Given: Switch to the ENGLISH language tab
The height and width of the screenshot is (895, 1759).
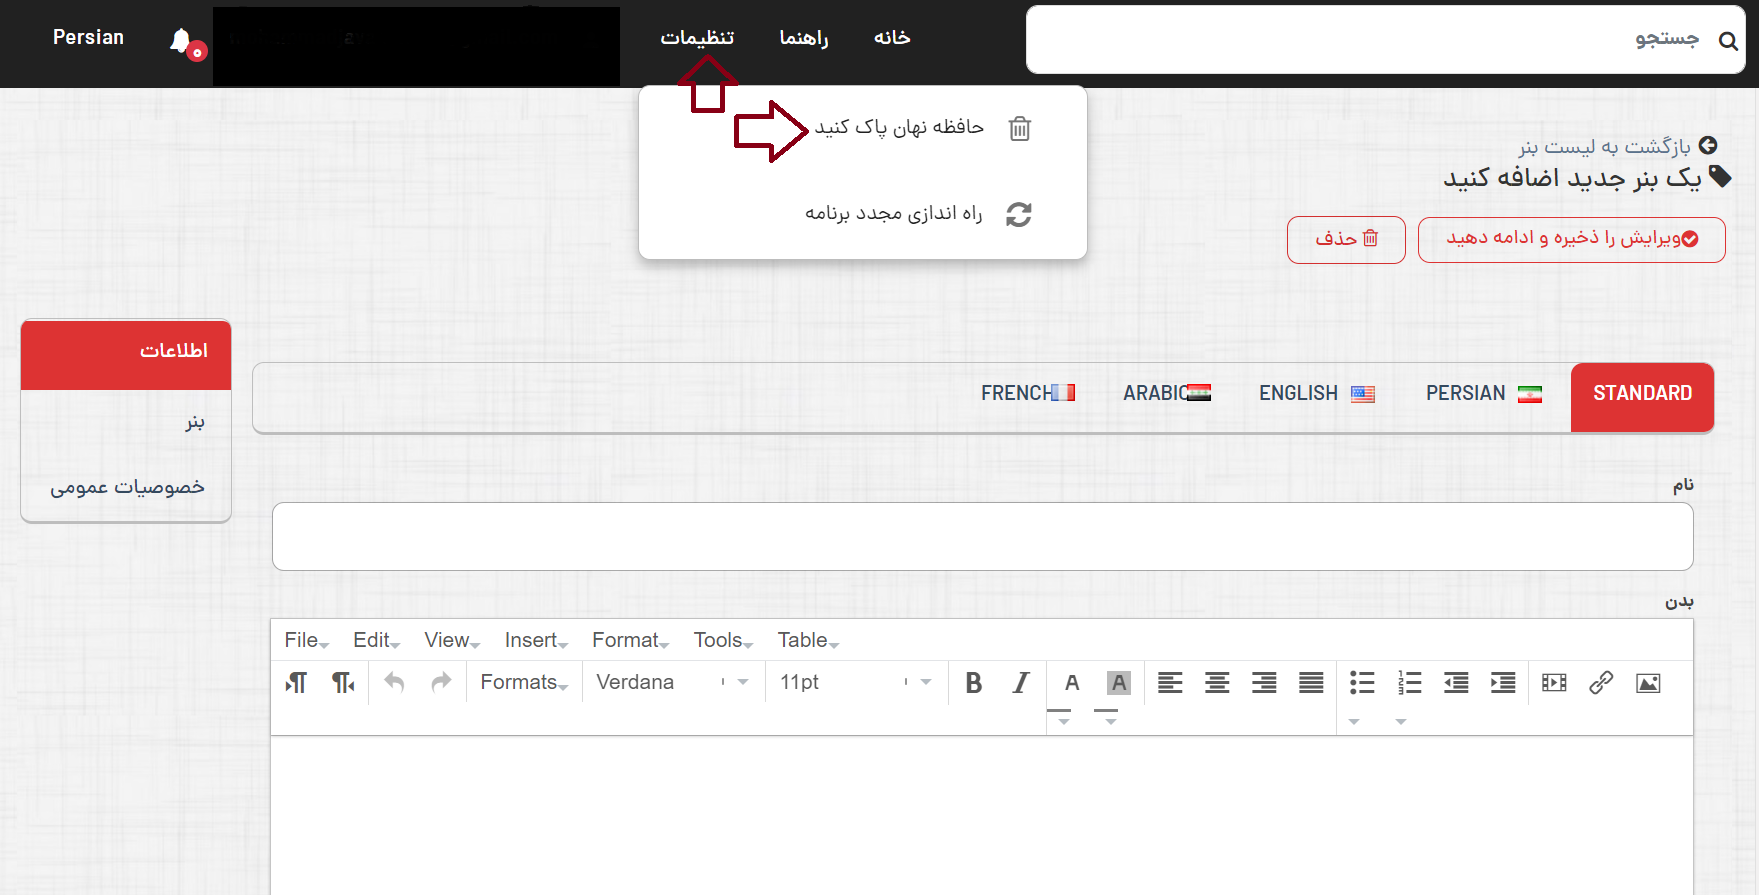Looking at the screenshot, I should (1315, 394).
